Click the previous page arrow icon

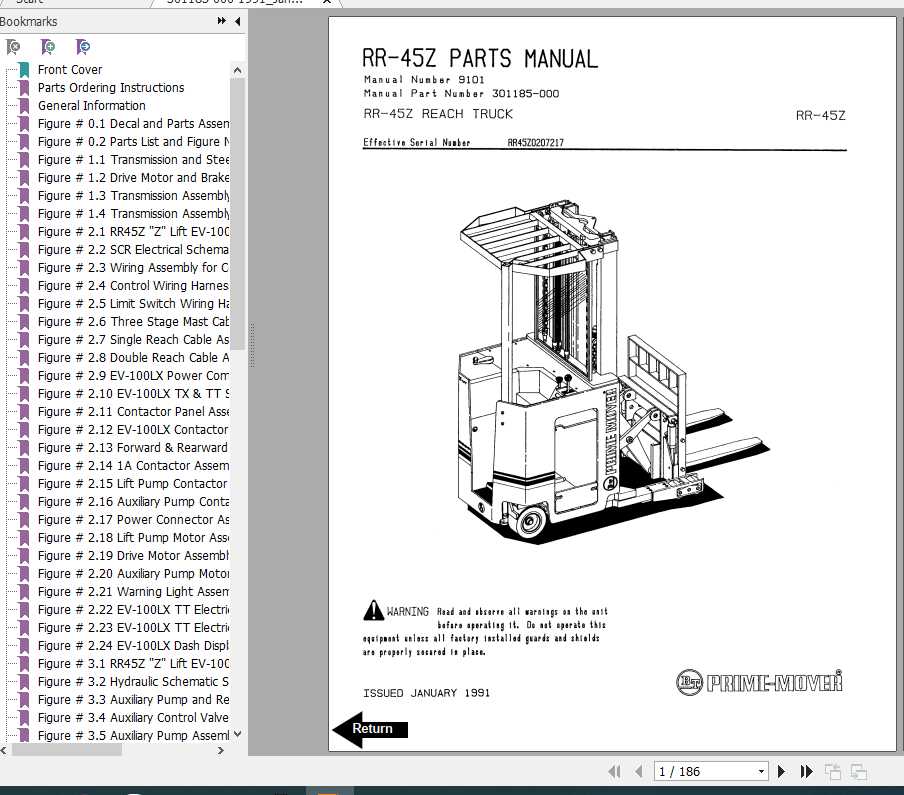tap(639, 771)
